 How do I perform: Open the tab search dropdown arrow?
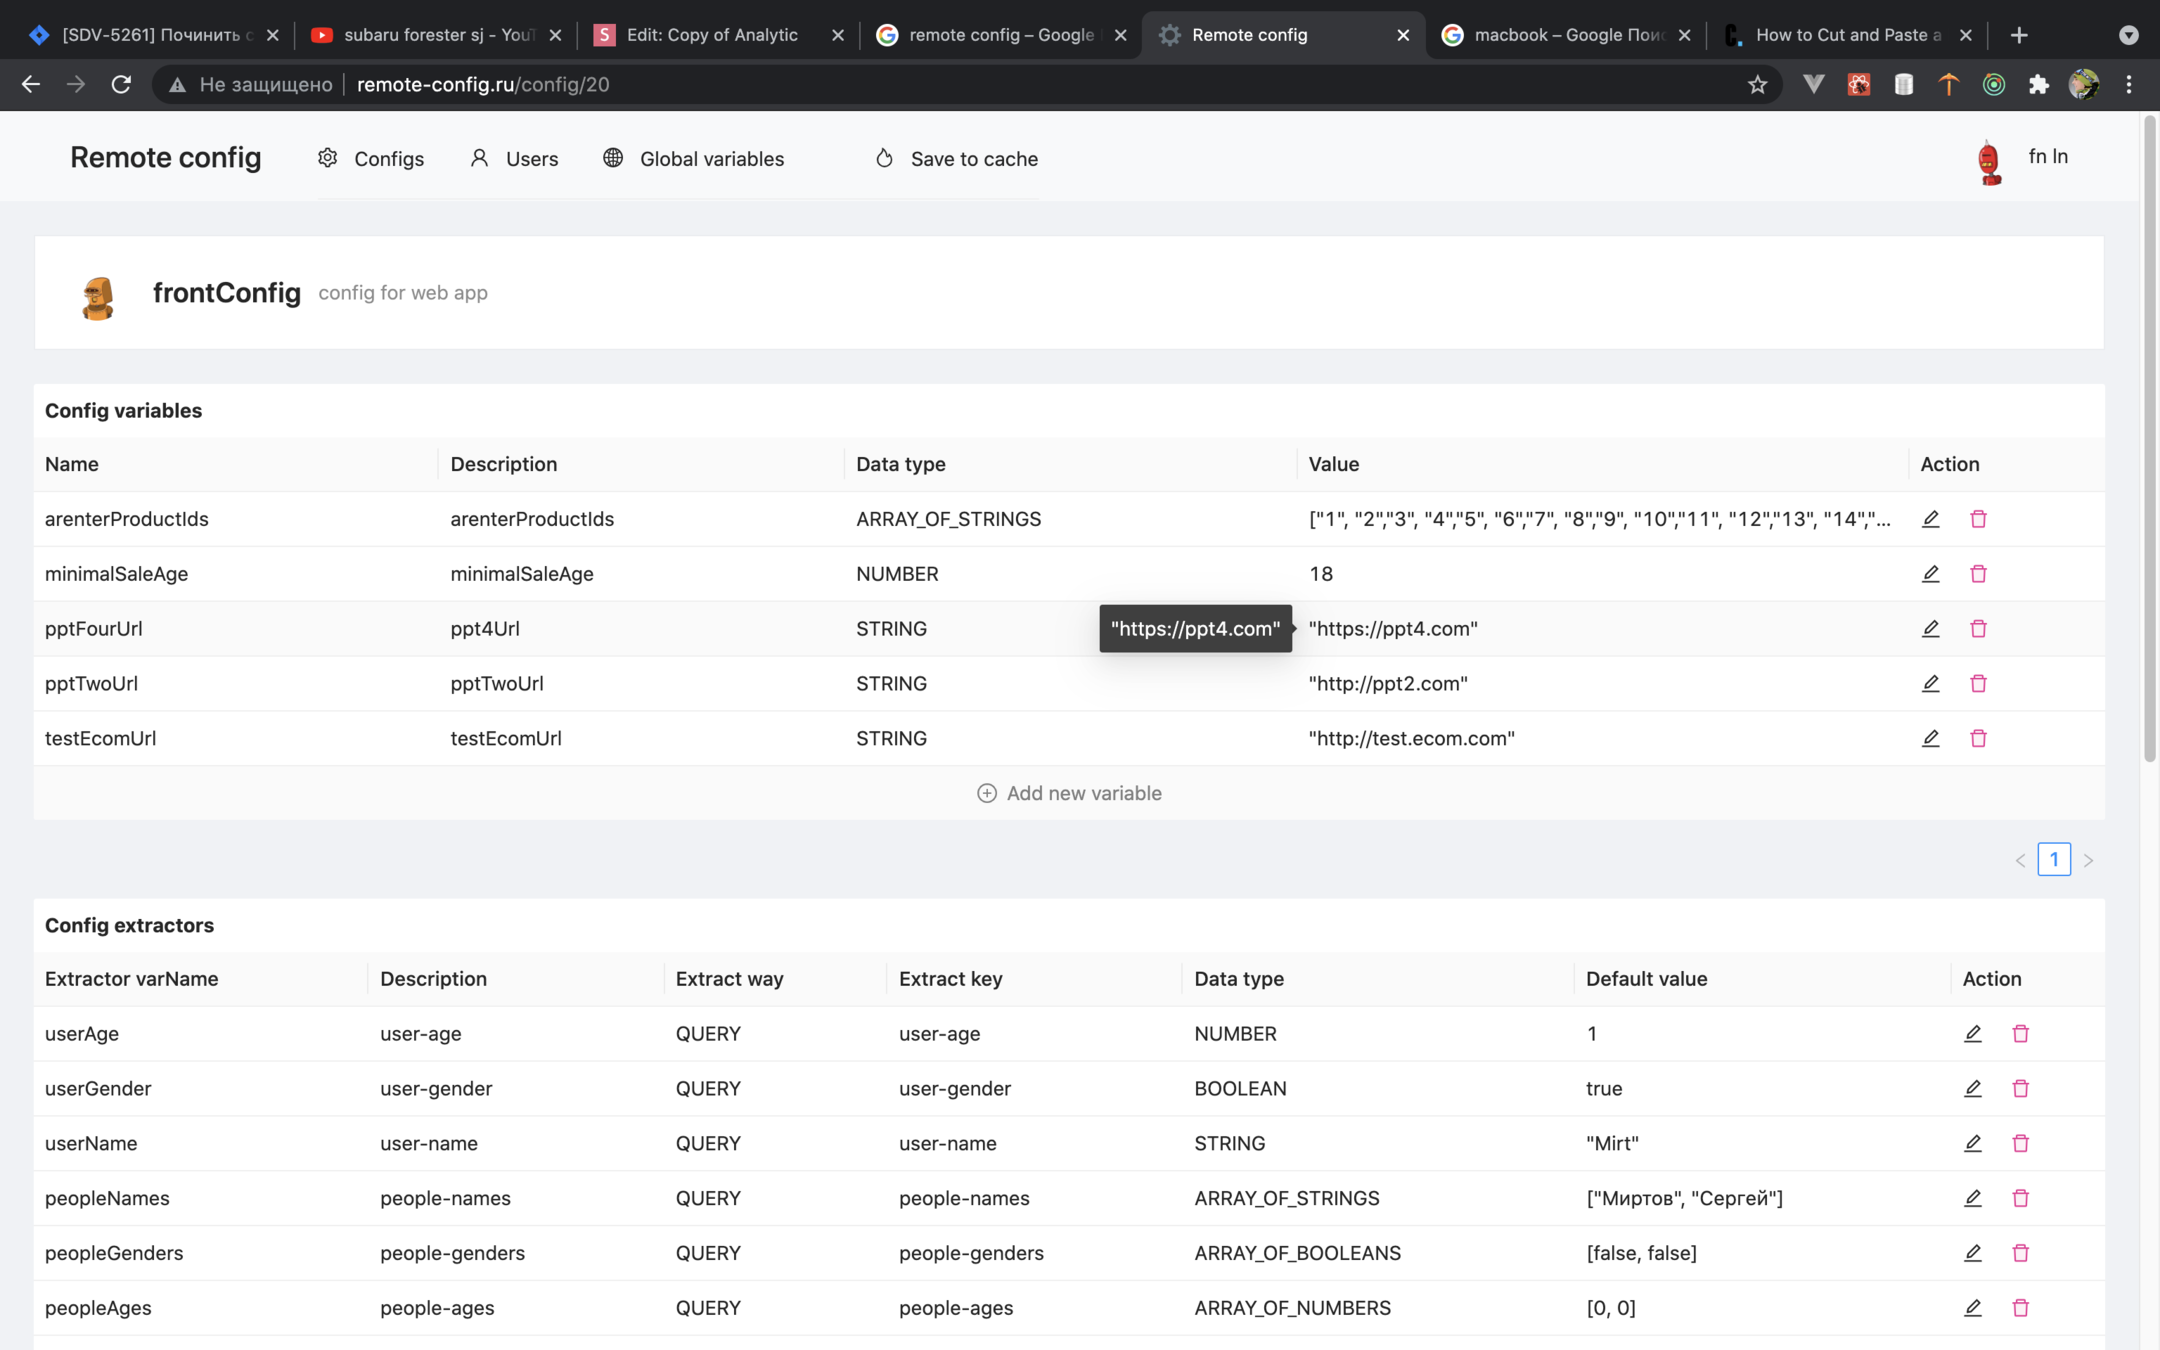point(2128,35)
